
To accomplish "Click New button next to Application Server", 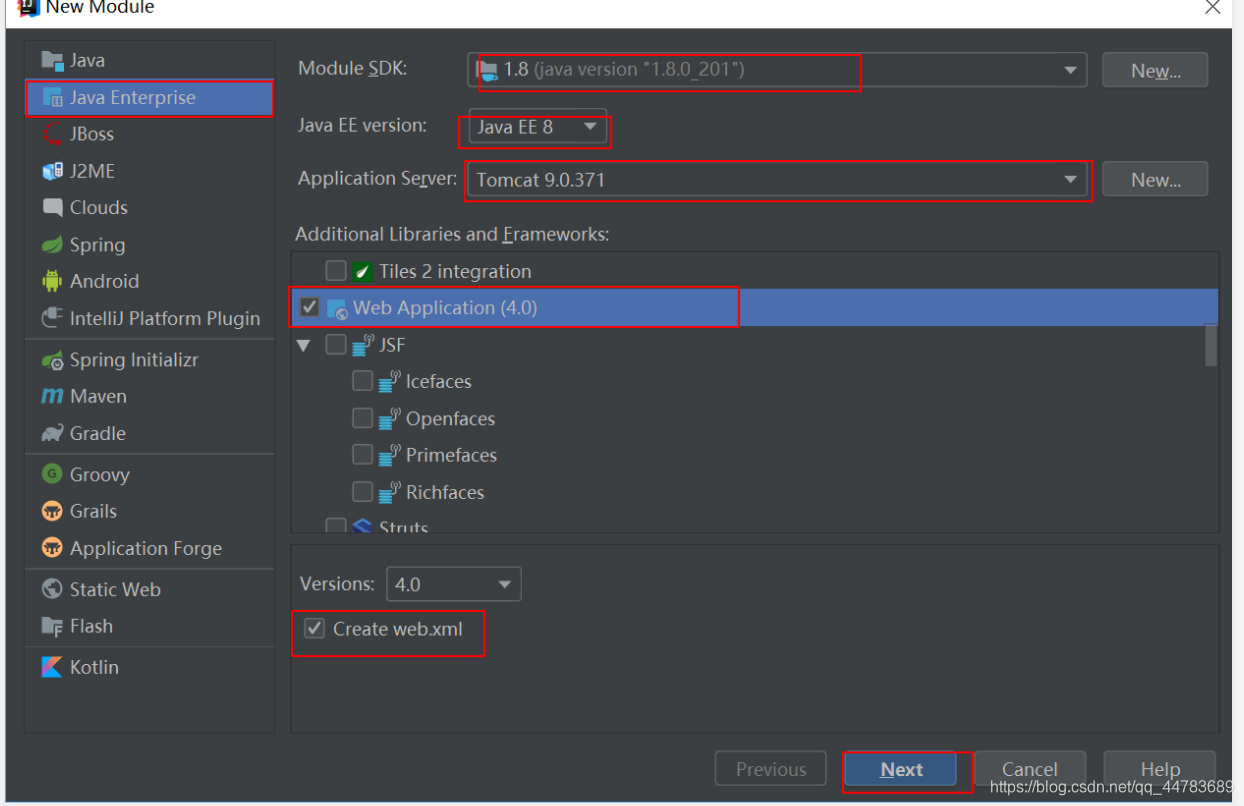I will tap(1155, 180).
